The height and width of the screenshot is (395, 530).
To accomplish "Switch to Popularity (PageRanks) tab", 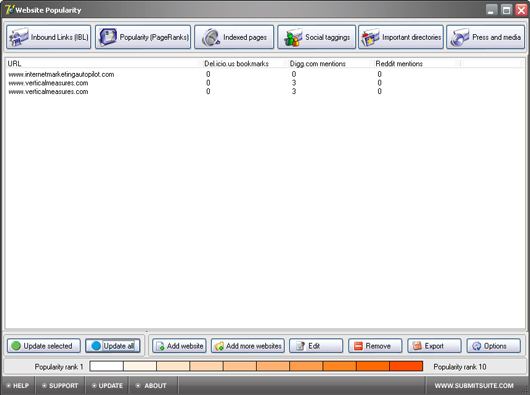I will point(143,37).
